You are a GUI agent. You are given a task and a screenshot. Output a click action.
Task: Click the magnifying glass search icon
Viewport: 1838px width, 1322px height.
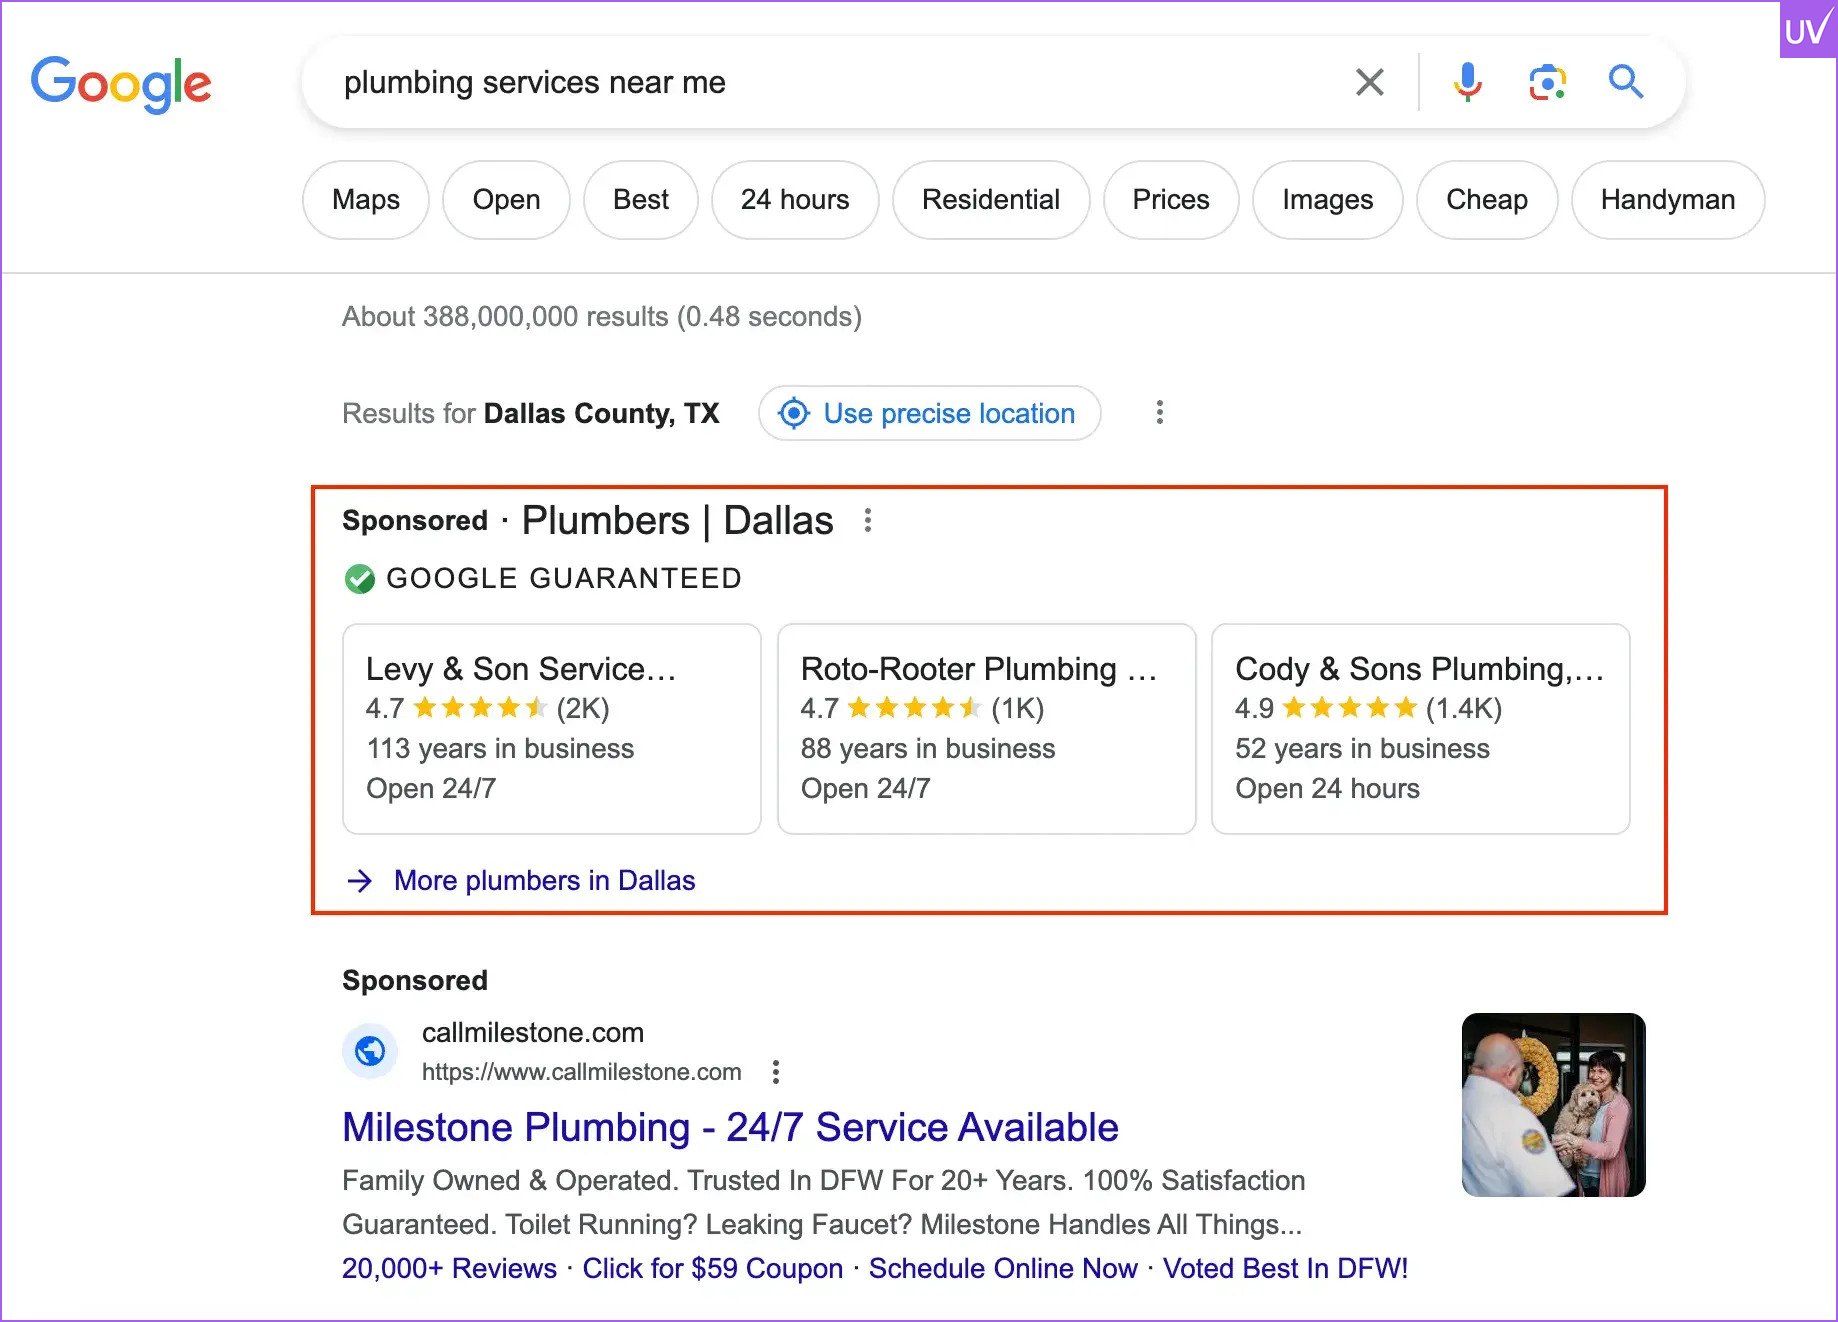[x=1626, y=82]
